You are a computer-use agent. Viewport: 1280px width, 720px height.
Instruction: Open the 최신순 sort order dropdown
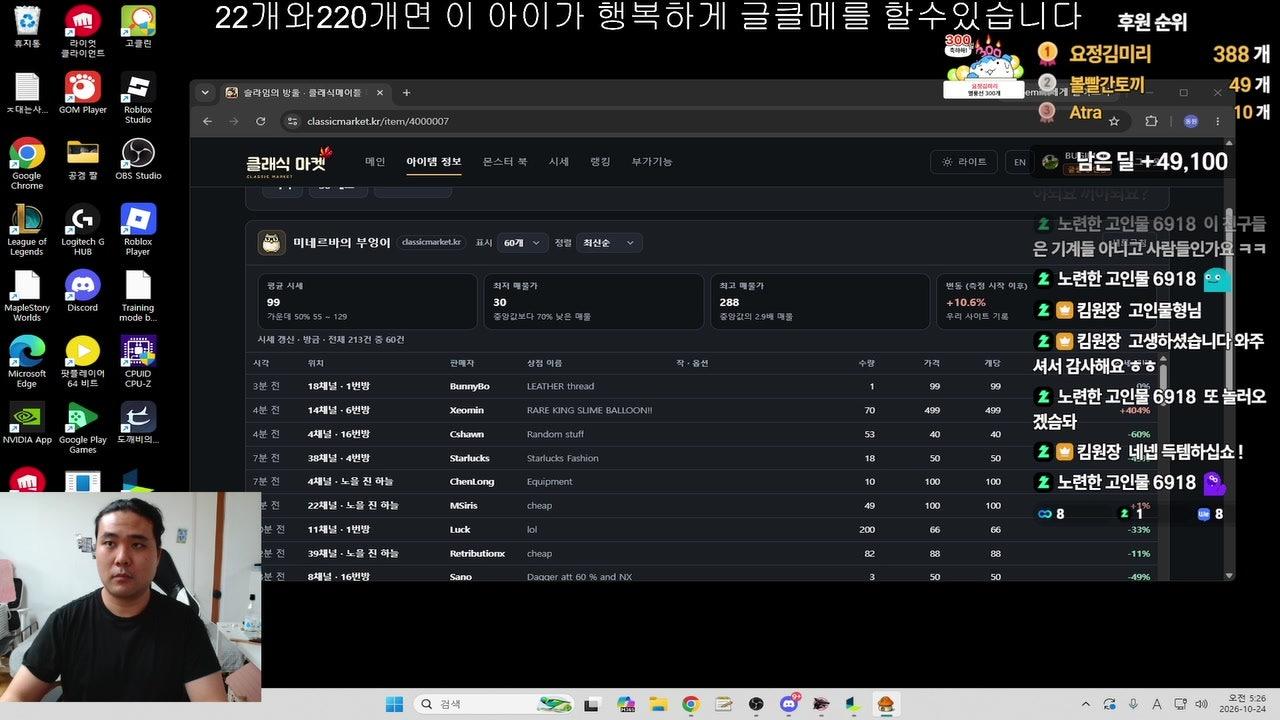[609, 243]
